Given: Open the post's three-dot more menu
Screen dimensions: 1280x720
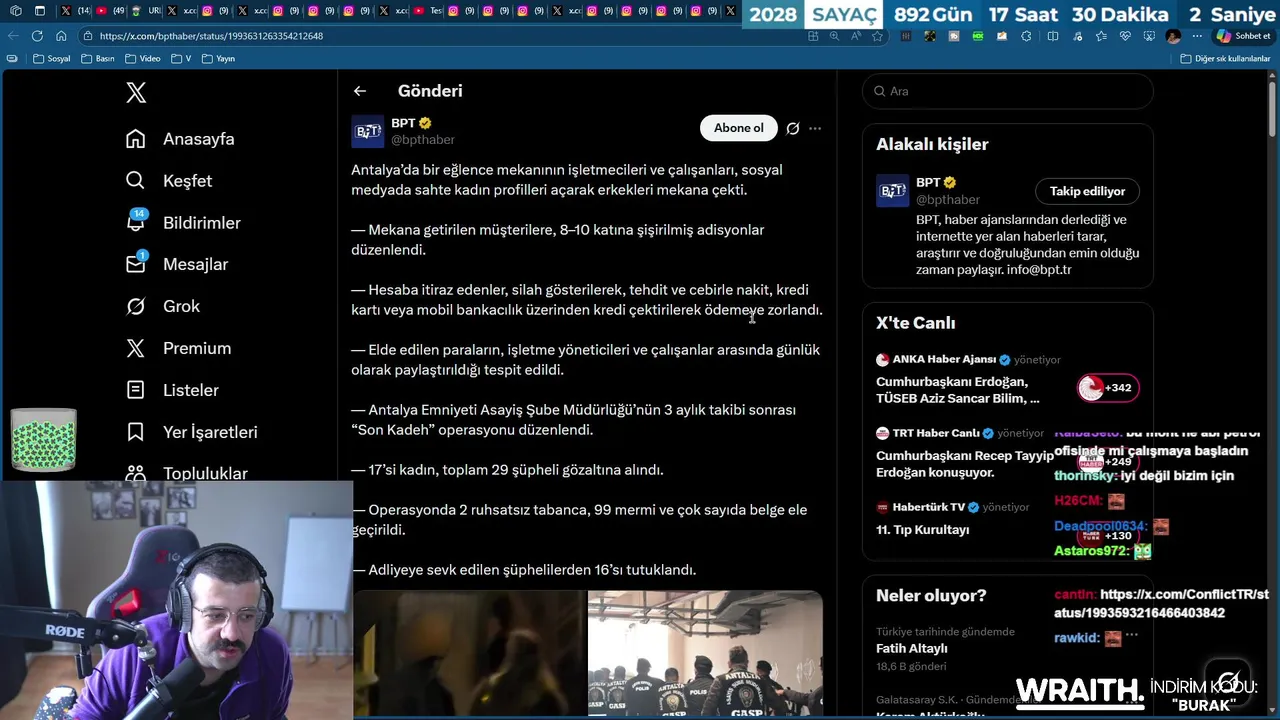Looking at the screenshot, I should (815, 128).
